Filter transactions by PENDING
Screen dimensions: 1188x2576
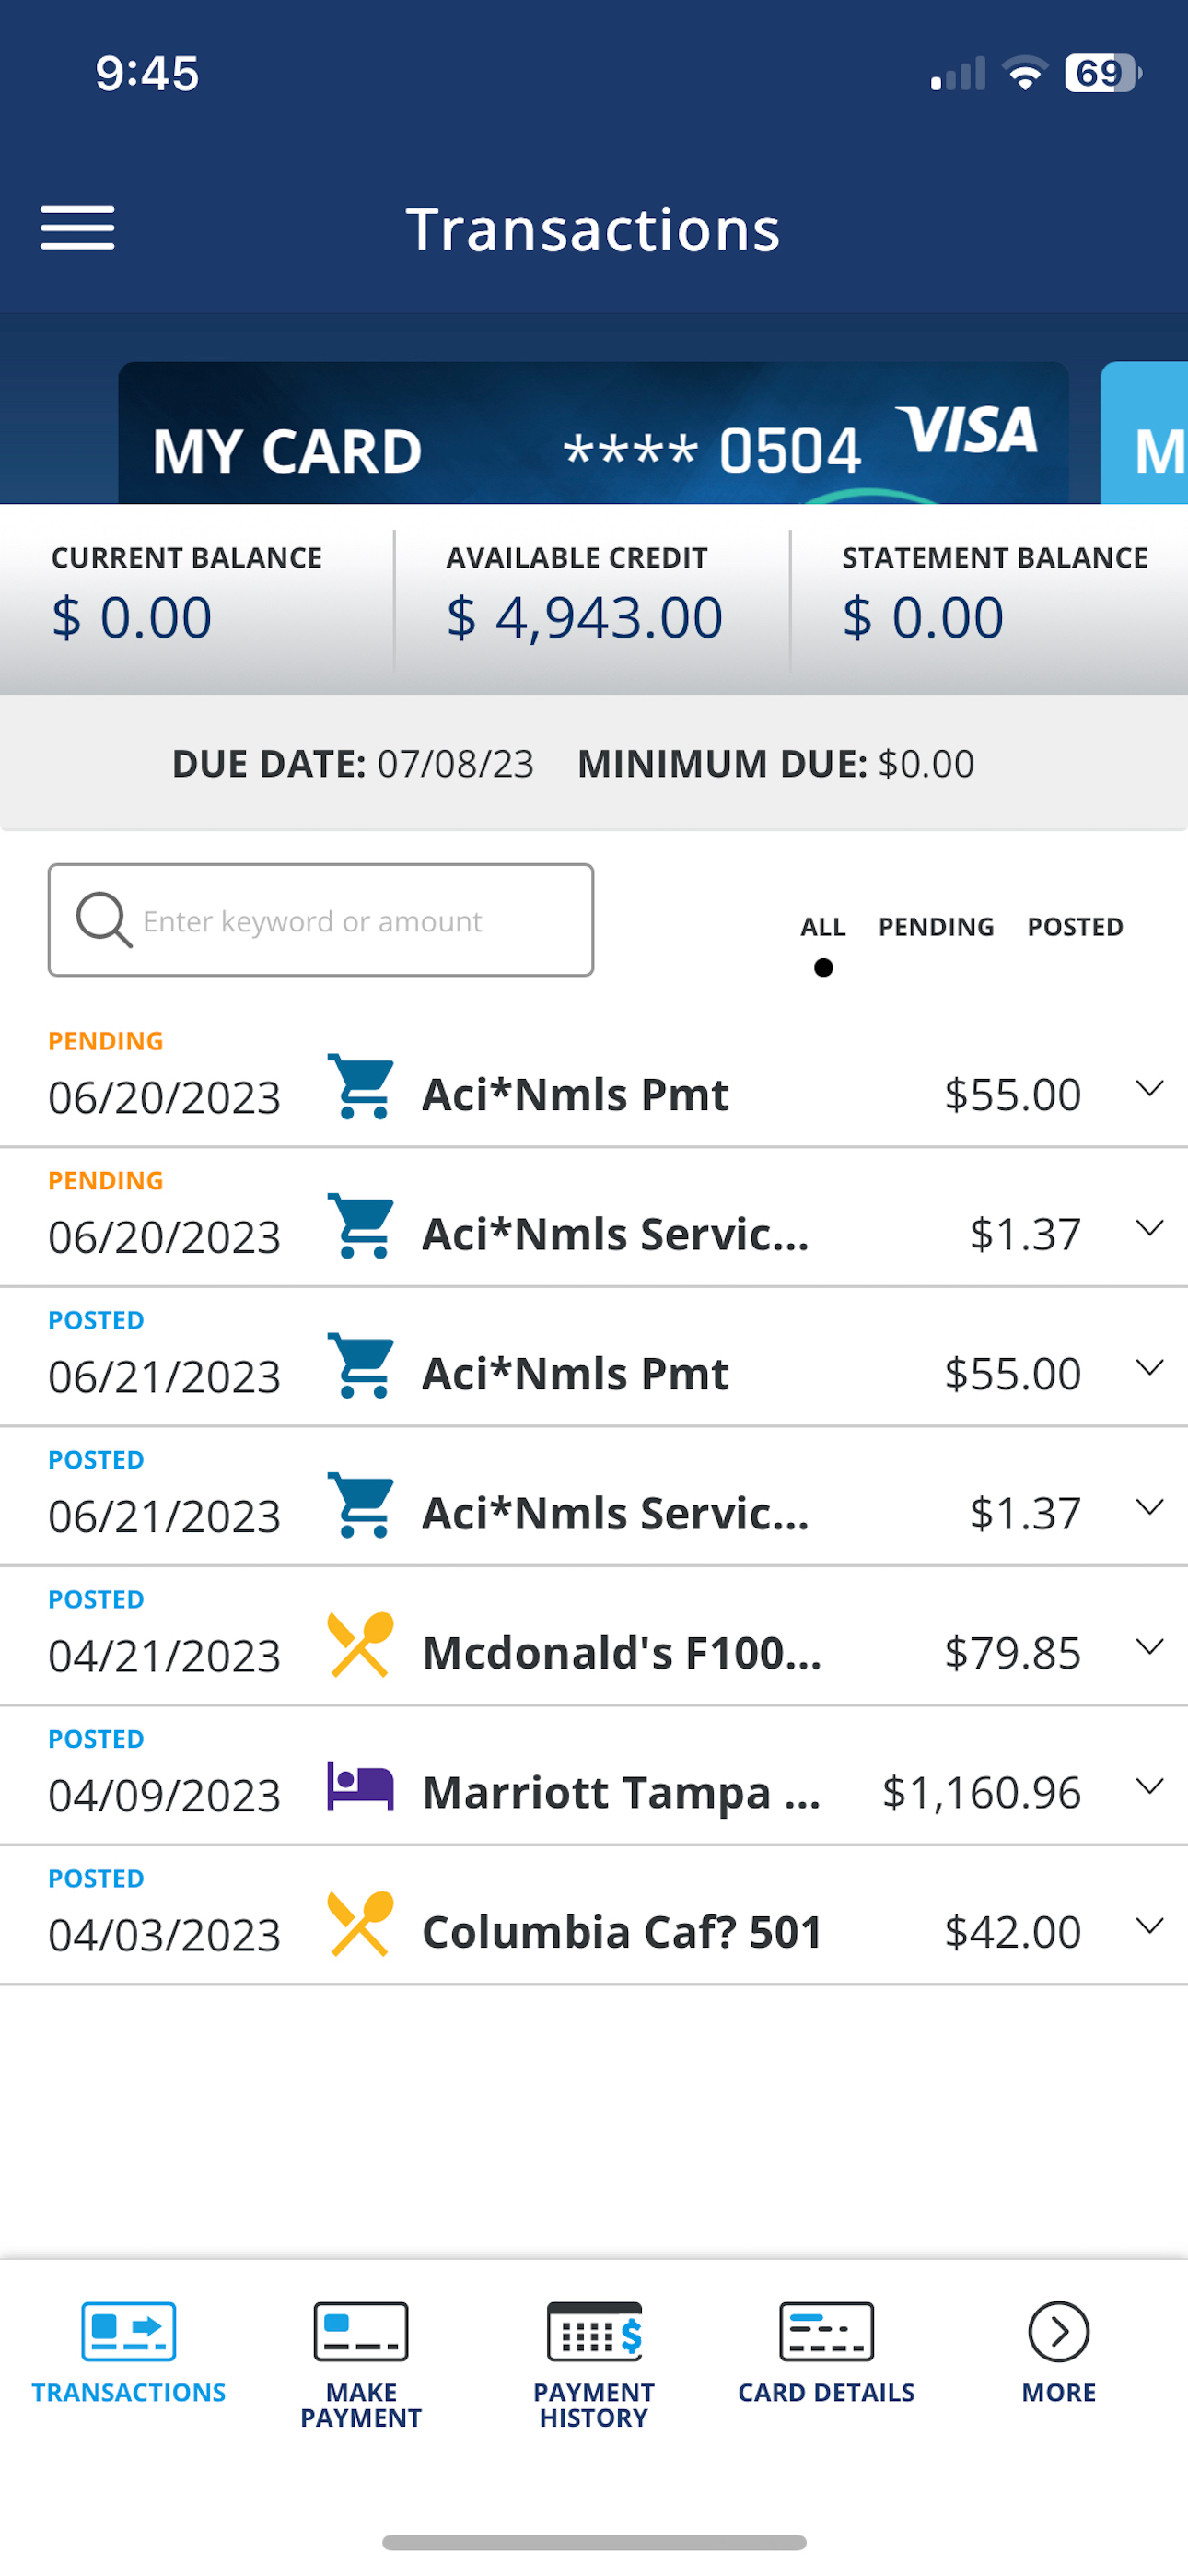(x=936, y=927)
